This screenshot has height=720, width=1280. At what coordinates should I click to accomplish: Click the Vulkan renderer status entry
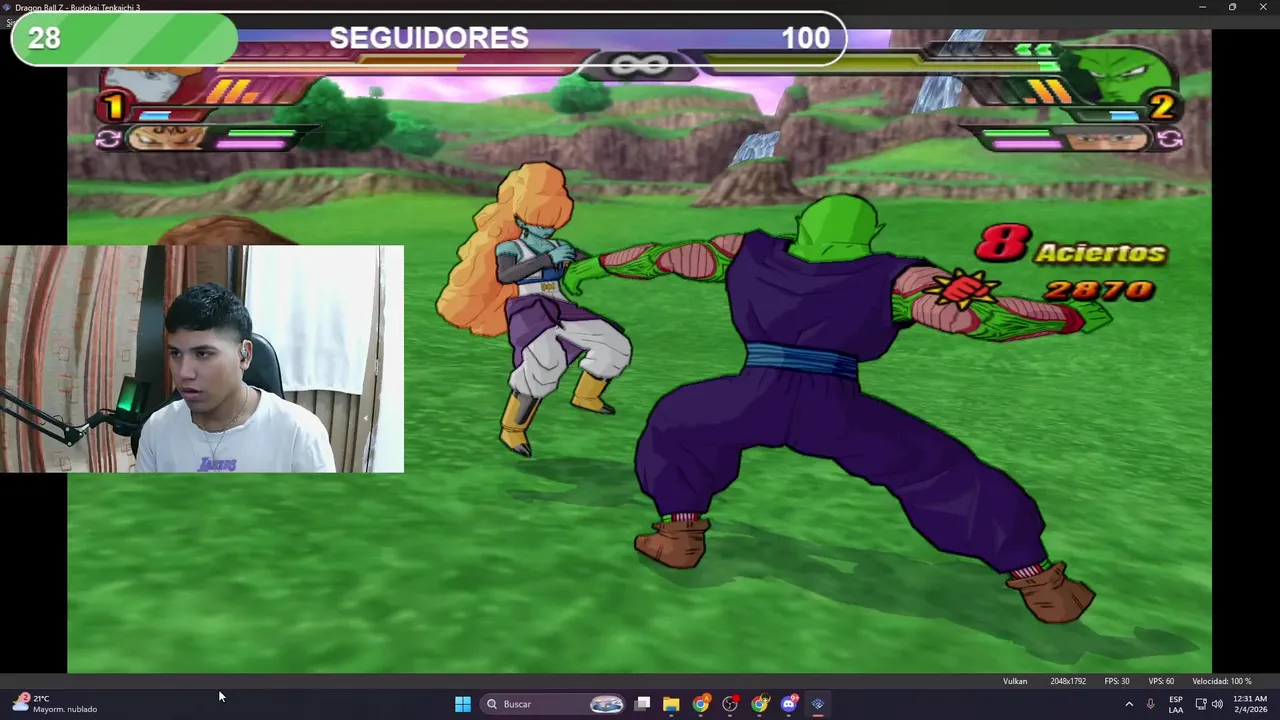1015,681
